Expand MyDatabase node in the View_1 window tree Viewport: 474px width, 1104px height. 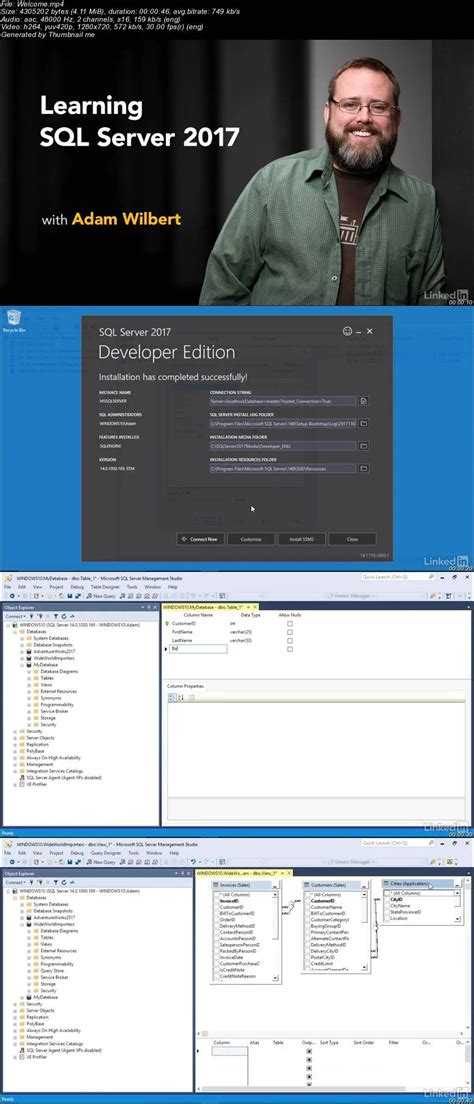tap(23, 997)
